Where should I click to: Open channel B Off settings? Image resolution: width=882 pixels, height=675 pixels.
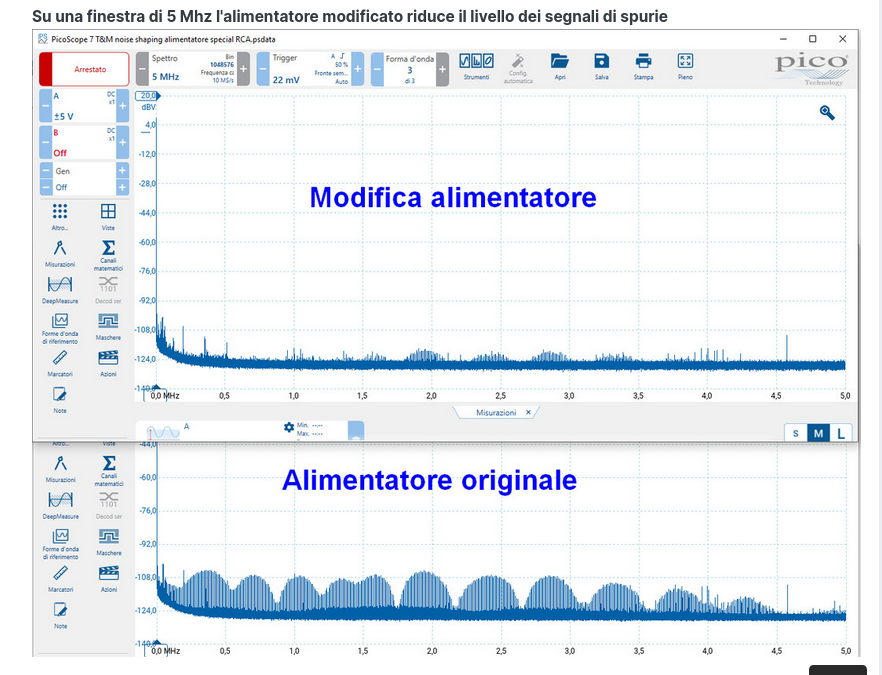click(84, 142)
